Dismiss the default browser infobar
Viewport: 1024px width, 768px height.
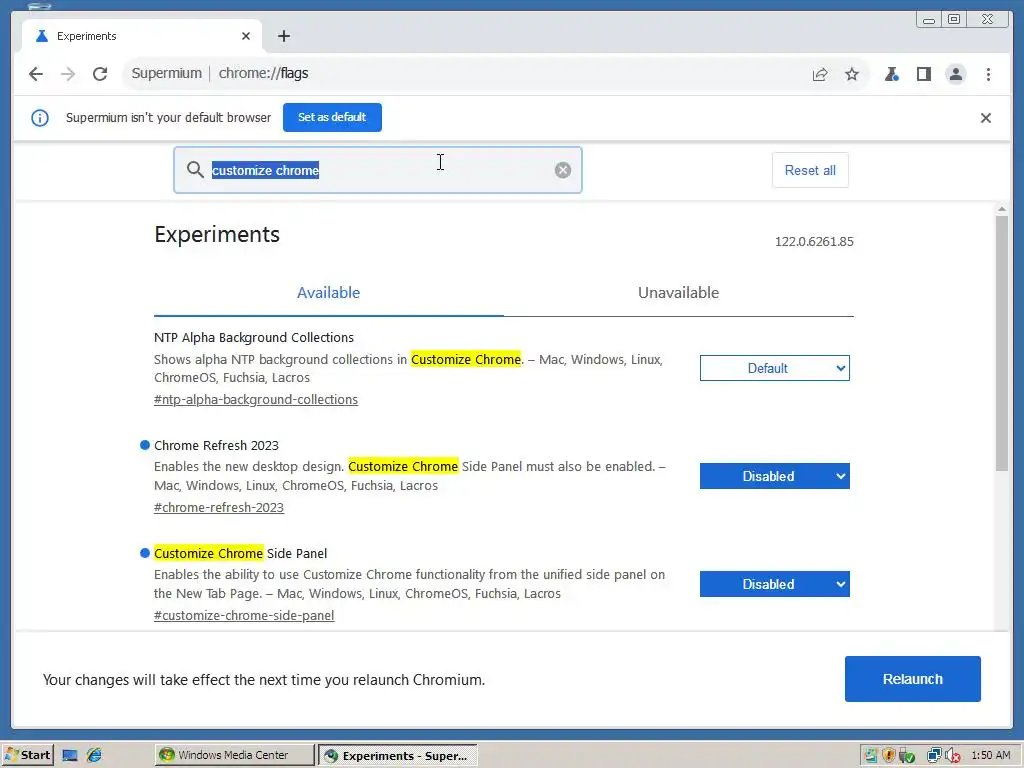pos(985,118)
